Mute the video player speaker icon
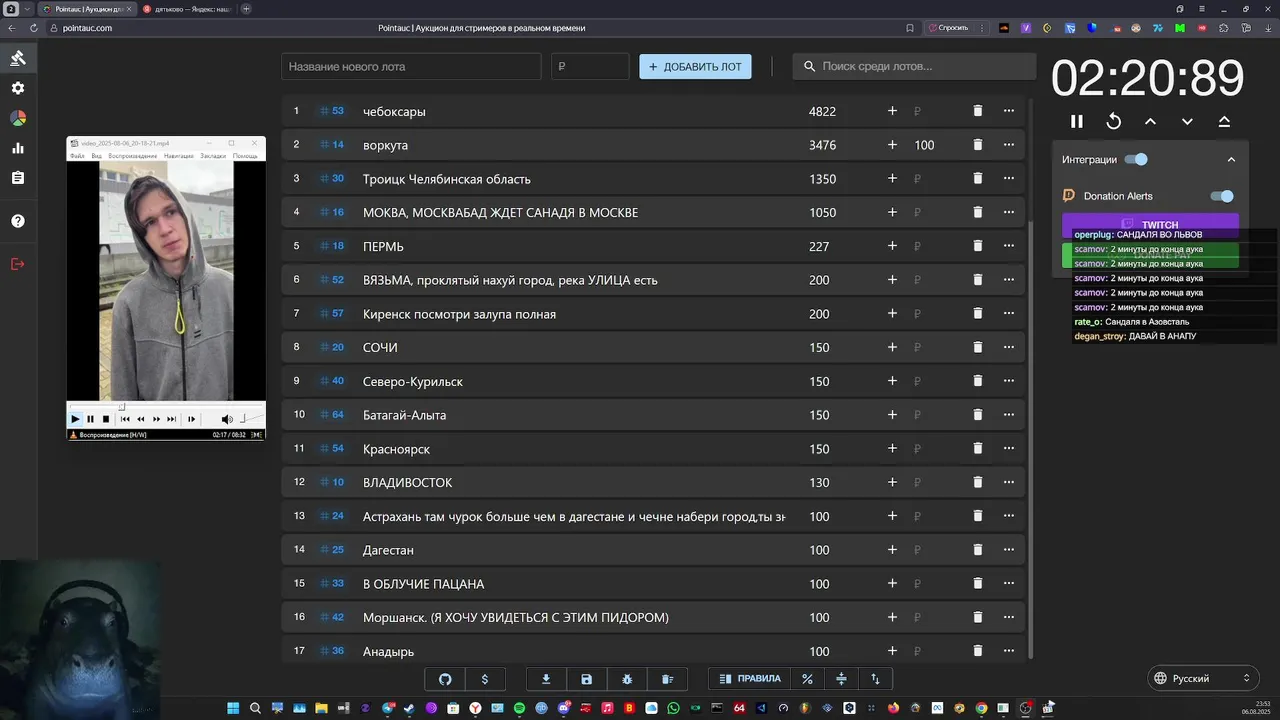 pos(227,419)
